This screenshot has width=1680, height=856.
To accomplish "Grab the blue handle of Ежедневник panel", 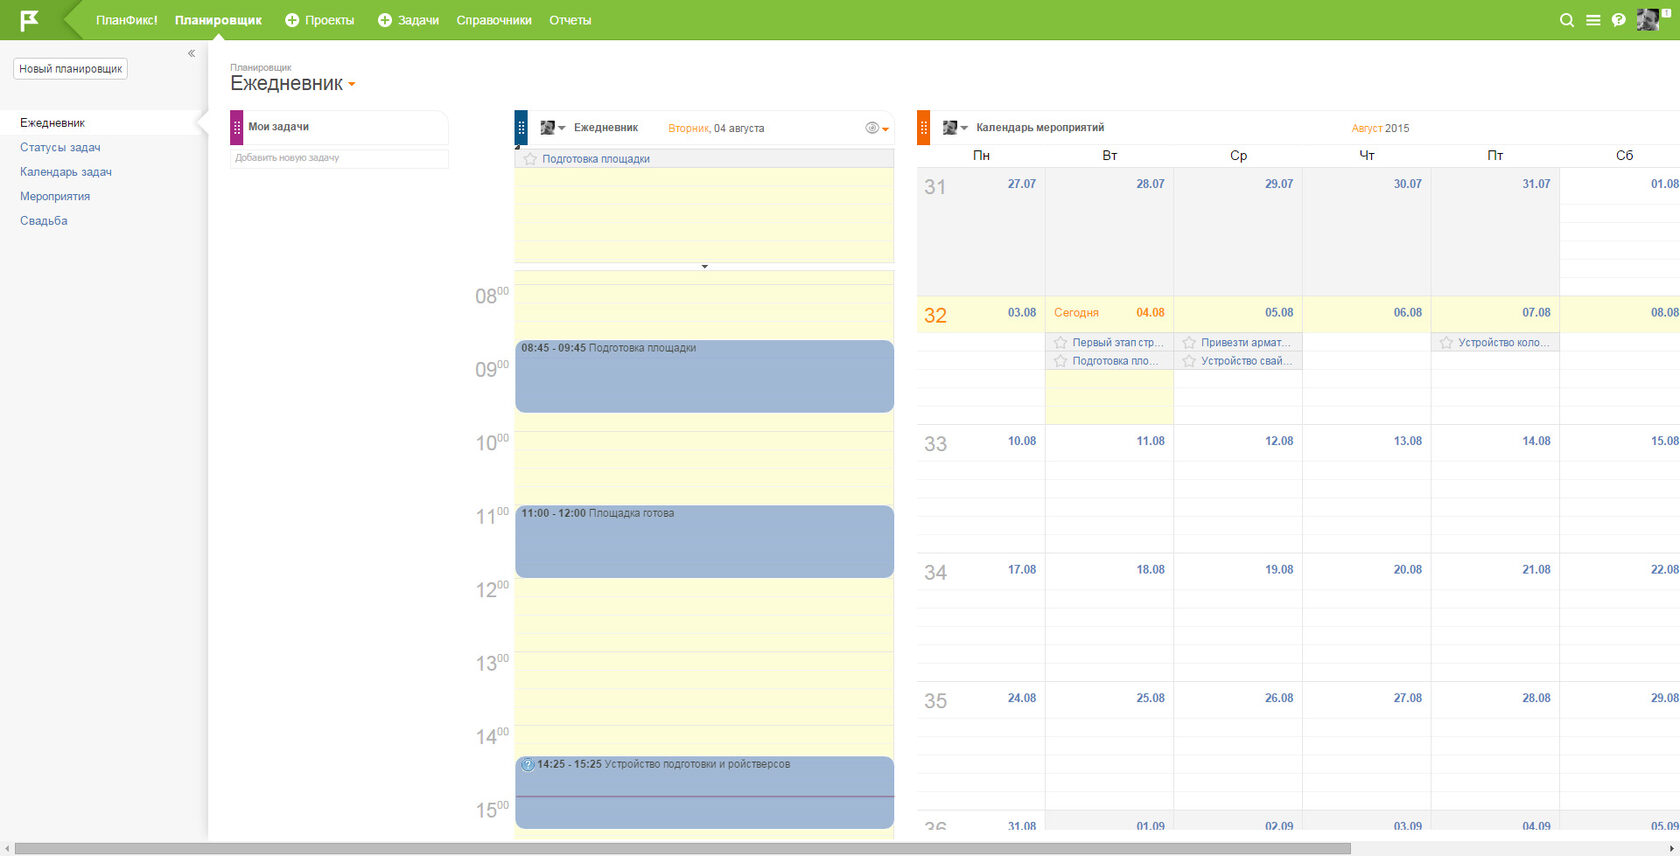I will pyautogui.click(x=521, y=128).
